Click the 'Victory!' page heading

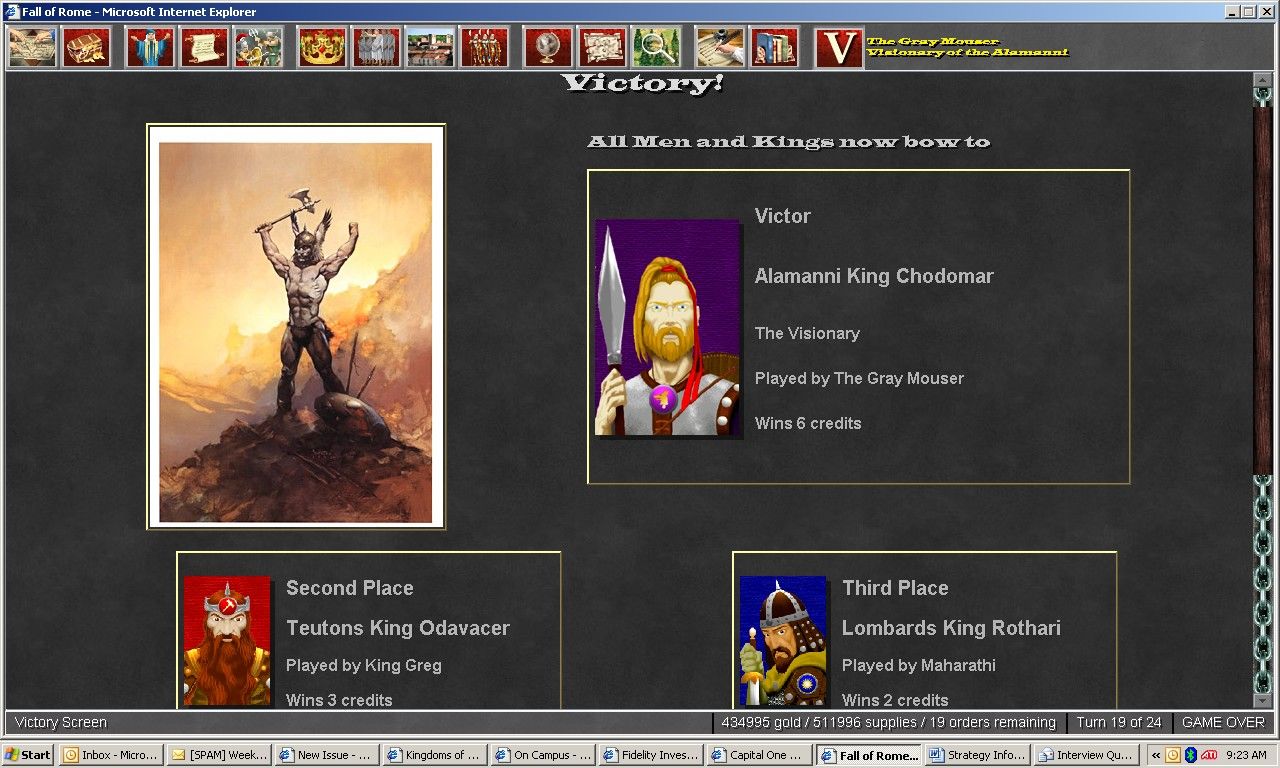tap(642, 83)
